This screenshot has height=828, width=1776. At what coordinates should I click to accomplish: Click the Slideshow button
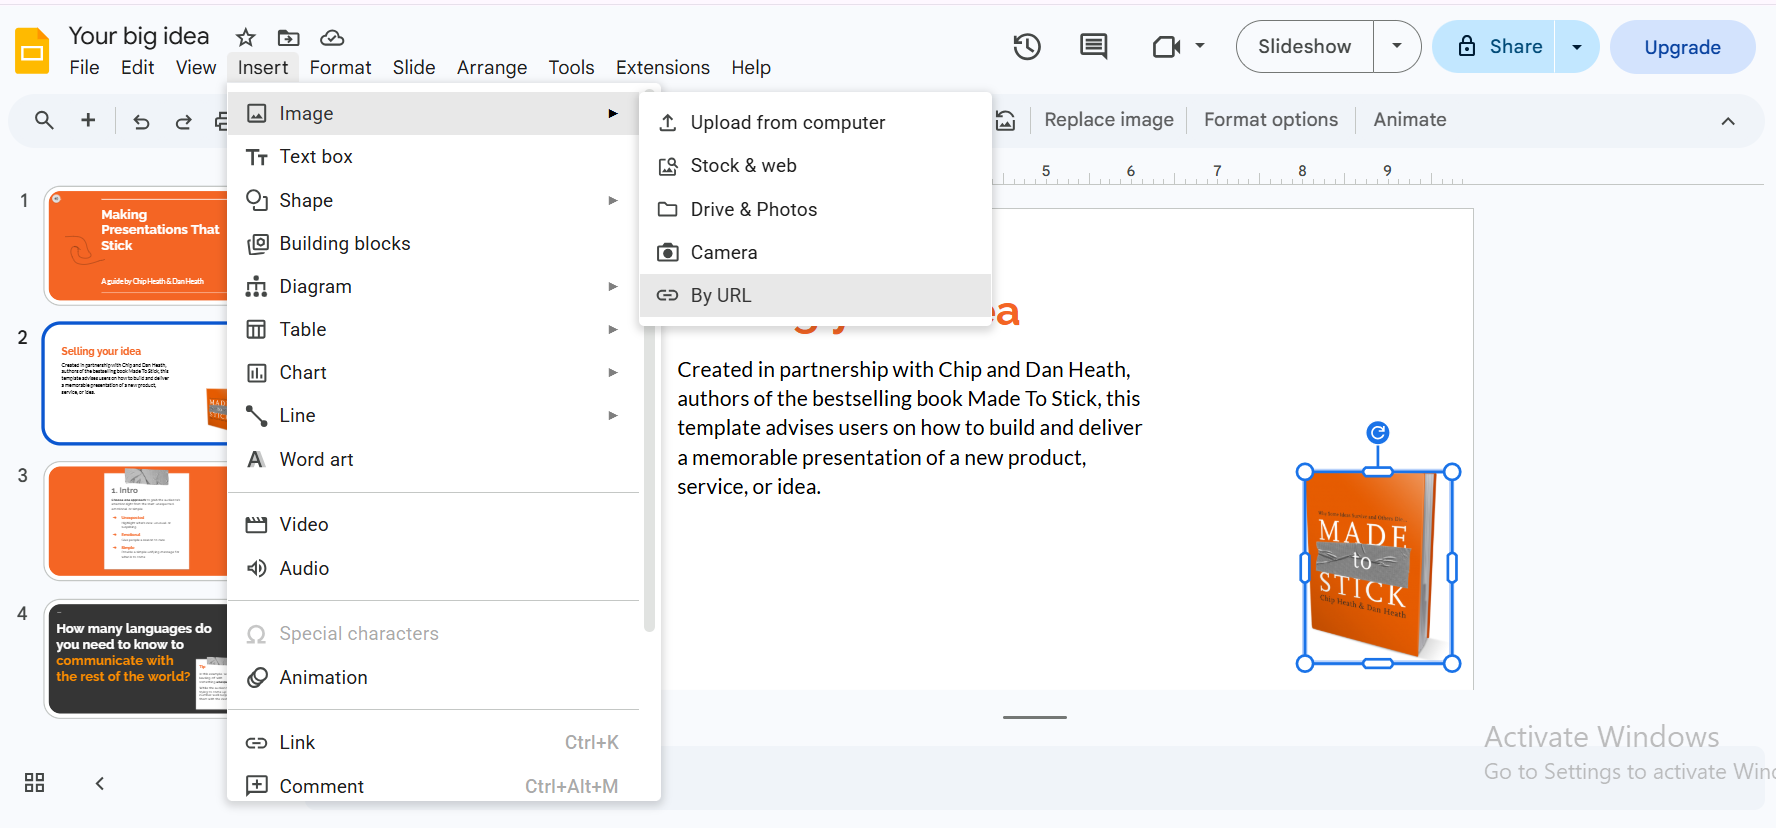click(1305, 47)
